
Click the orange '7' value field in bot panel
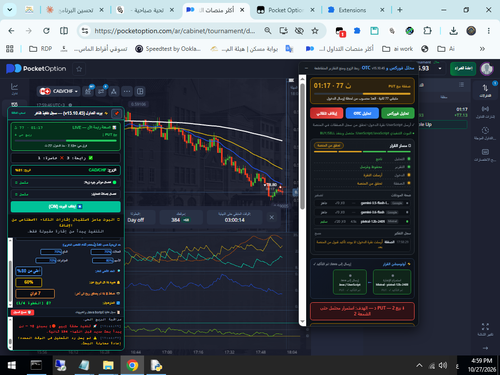pos(35,294)
